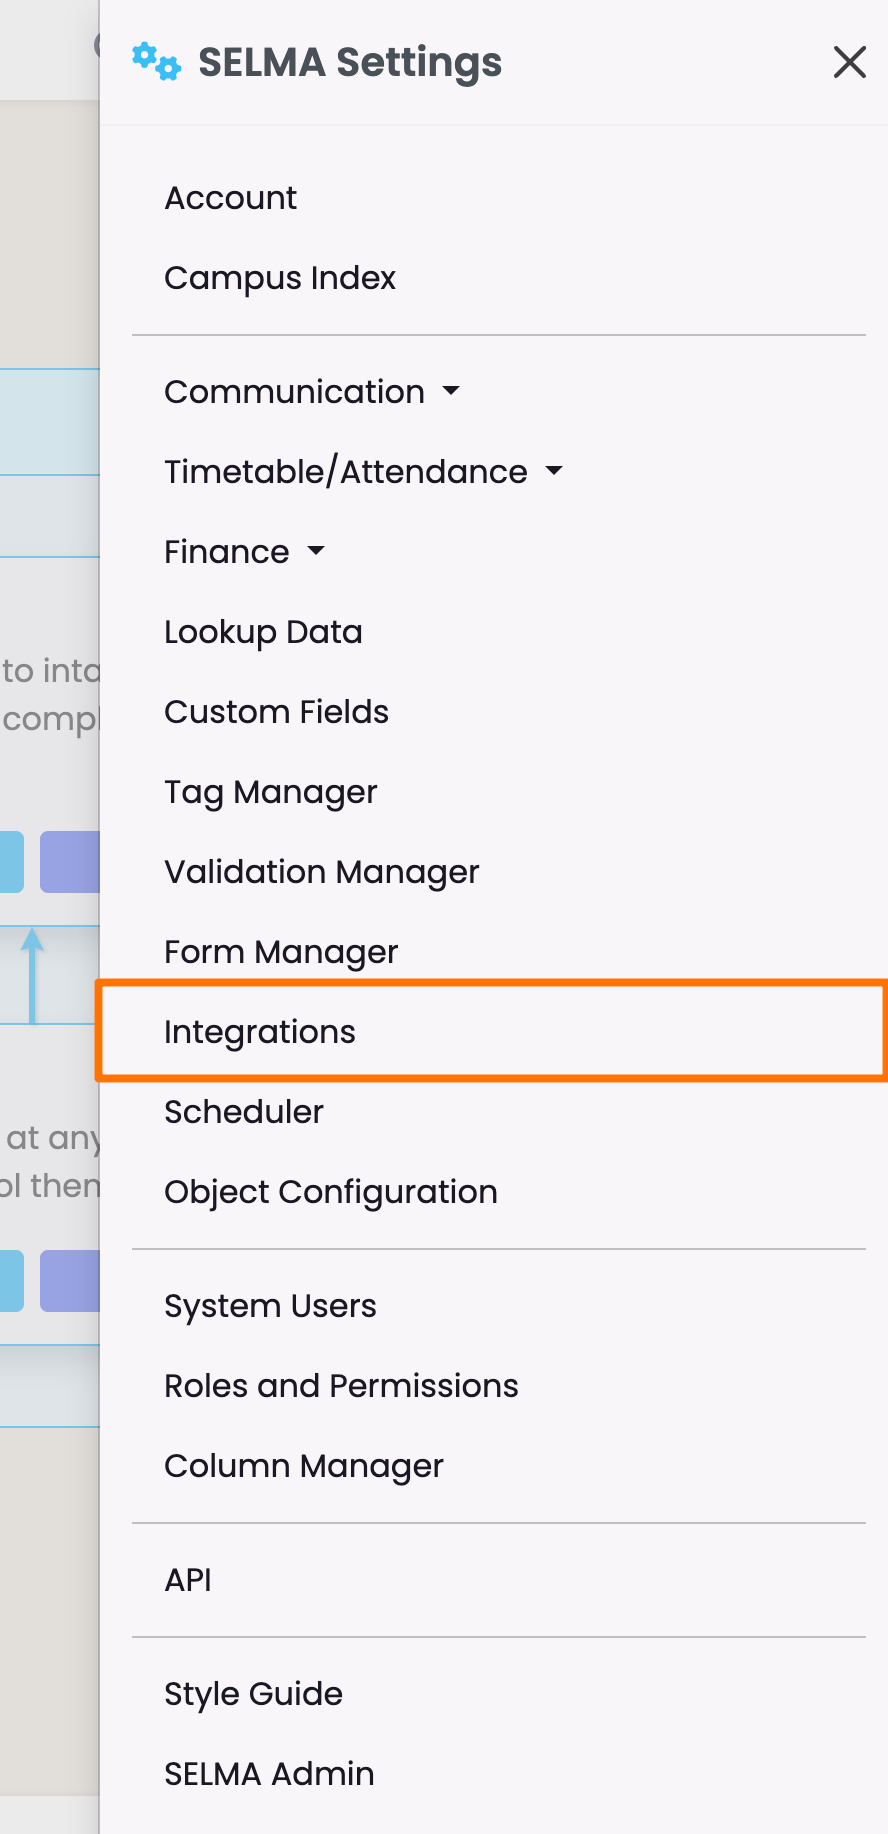Open the Scheduler settings
The image size is (888, 1834).
coord(244,1112)
